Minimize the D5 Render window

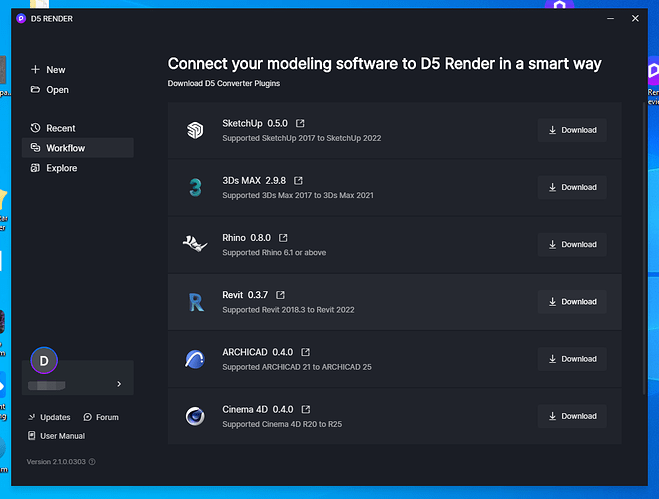click(x=610, y=18)
